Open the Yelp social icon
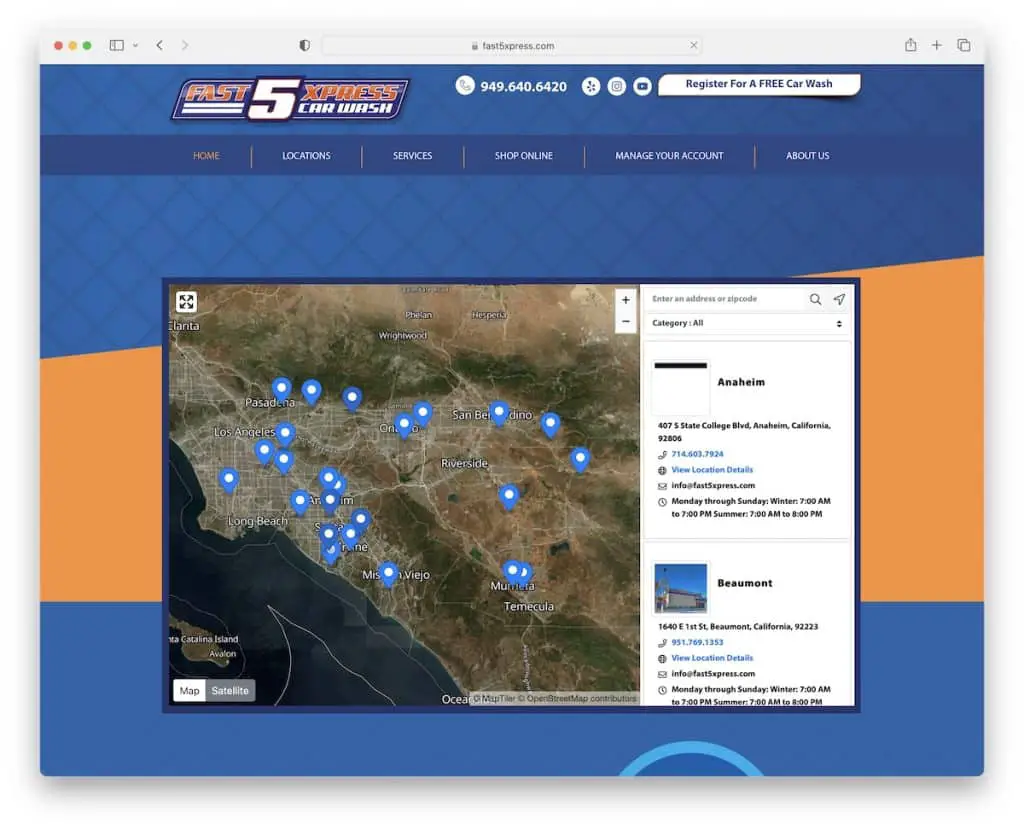Screen dimensions: 1024x829 coord(590,86)
